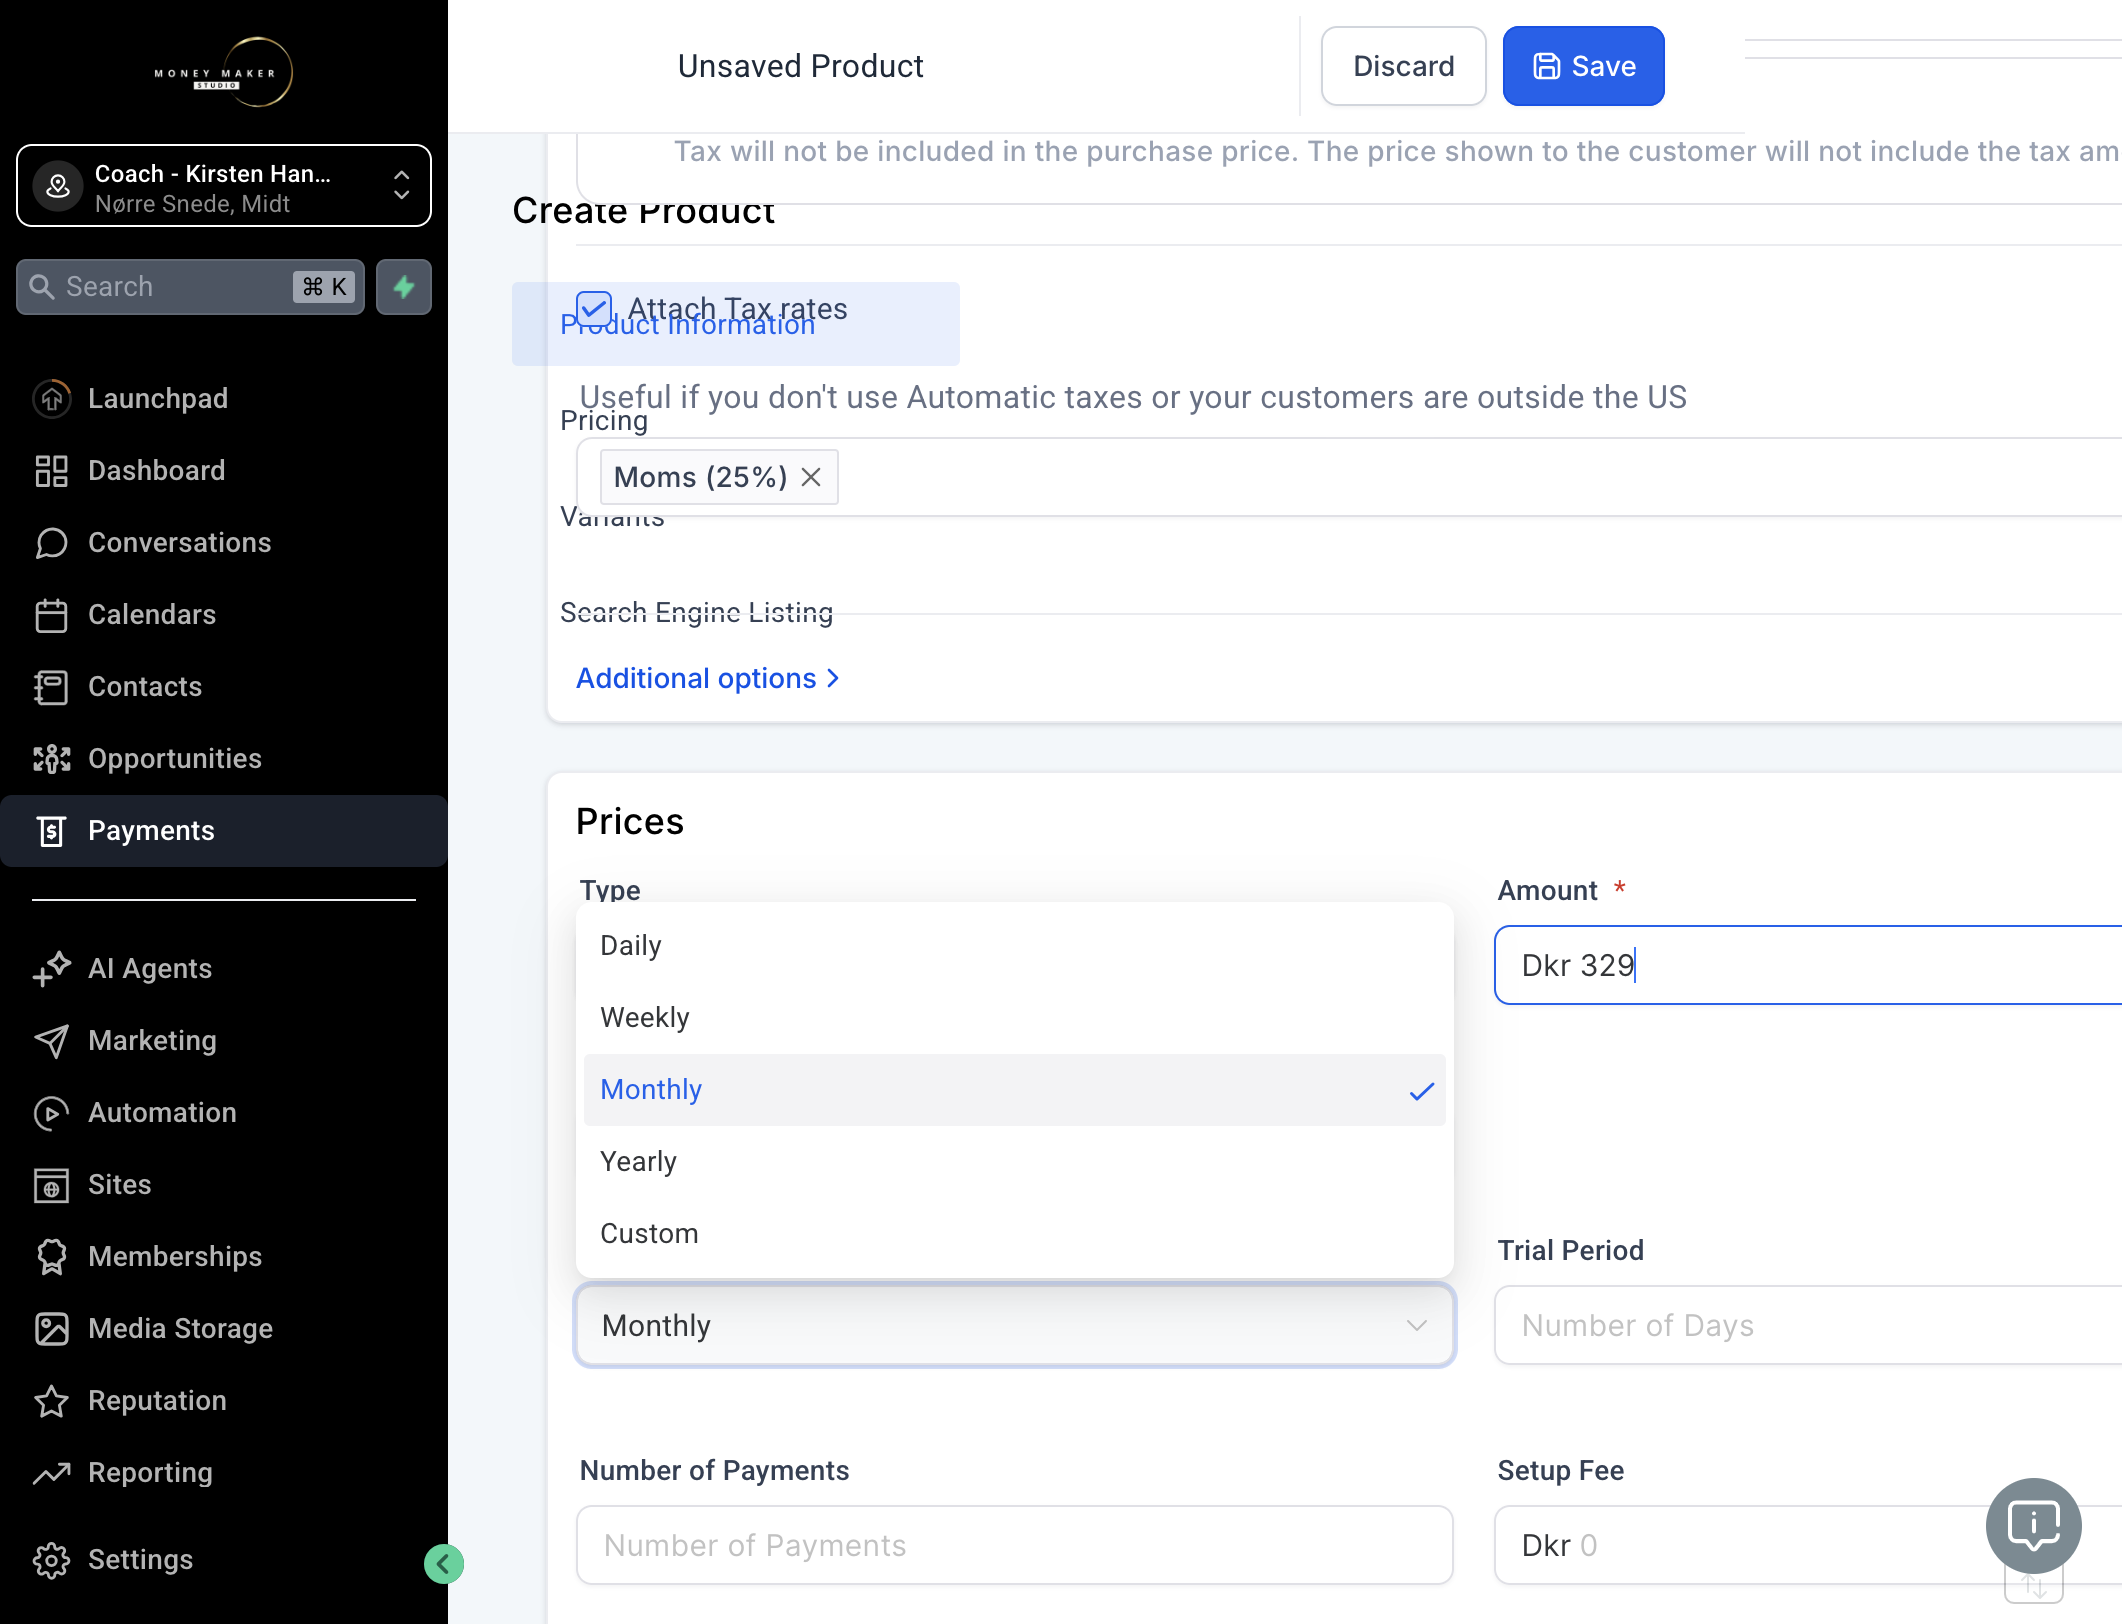Viewport: 2122px width, 1624px height.
Task: Click the Media Storage image icon
Action: [x=52, y=1328]
